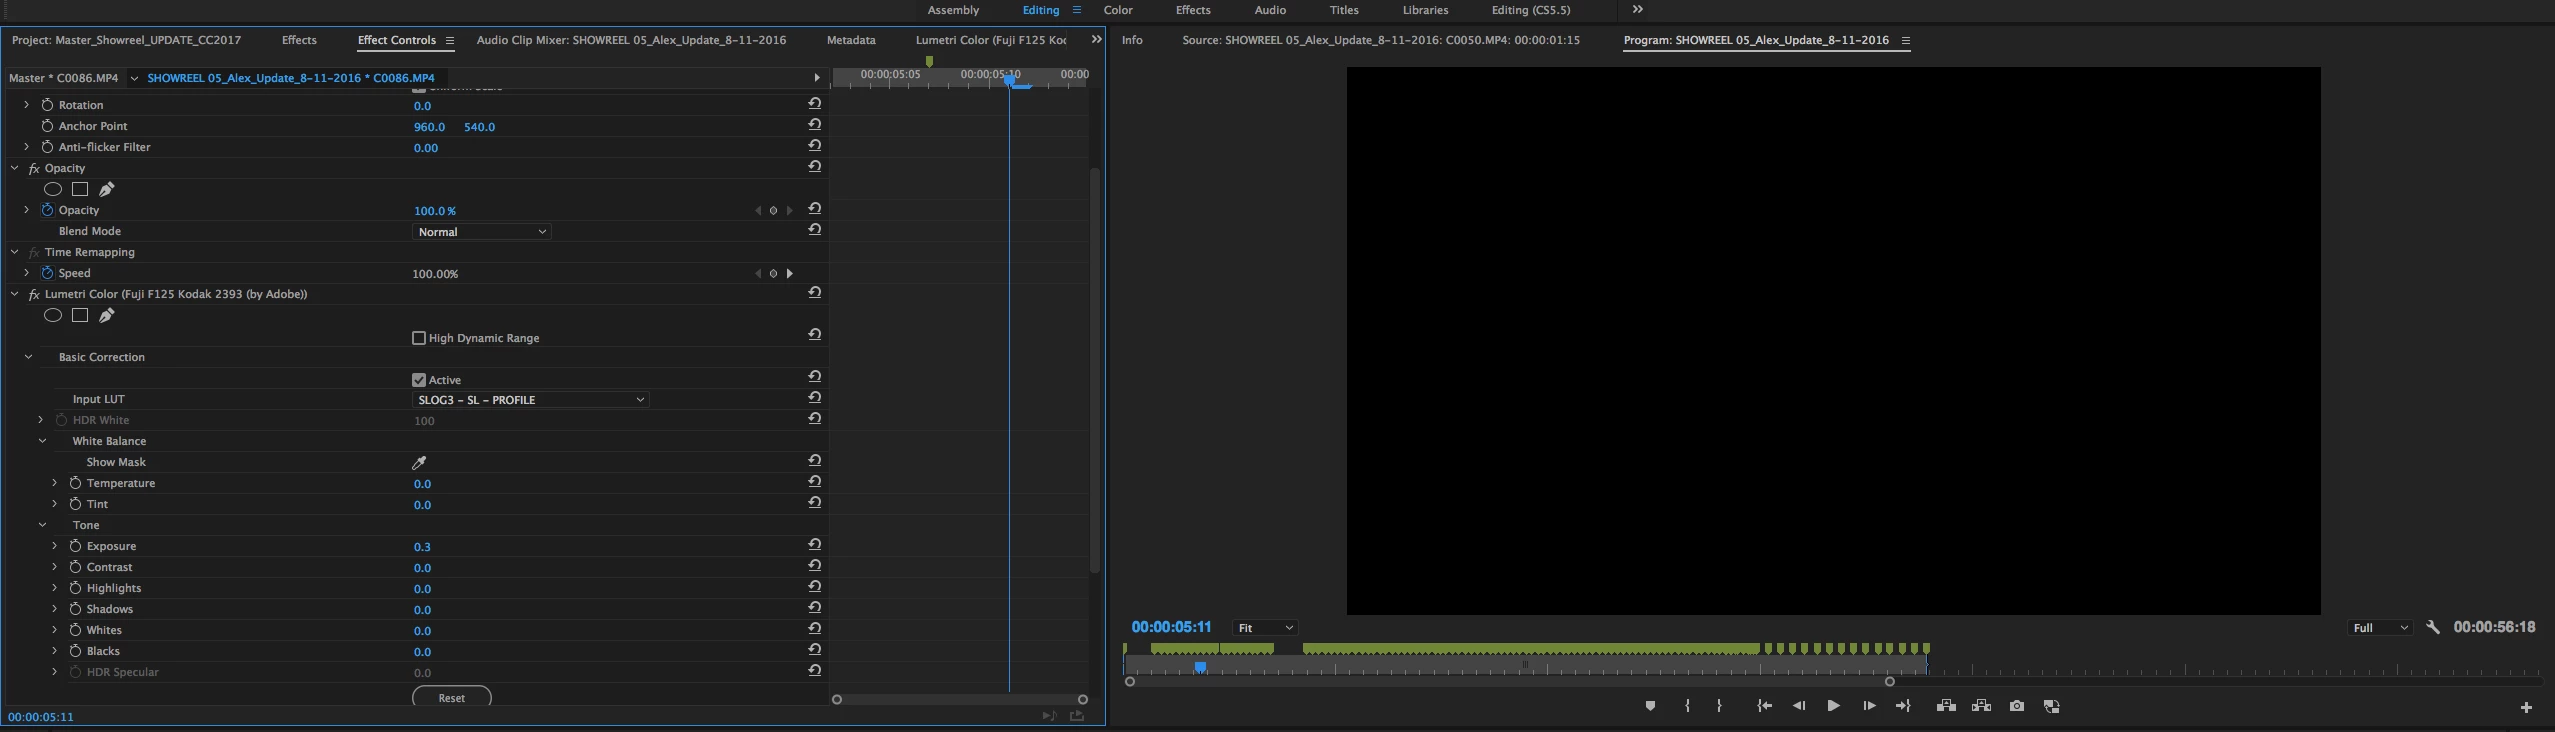Viewport: 2555px width, 732px height.
Task: Click the Exposure value 0.3
Action: click(422, 547)
